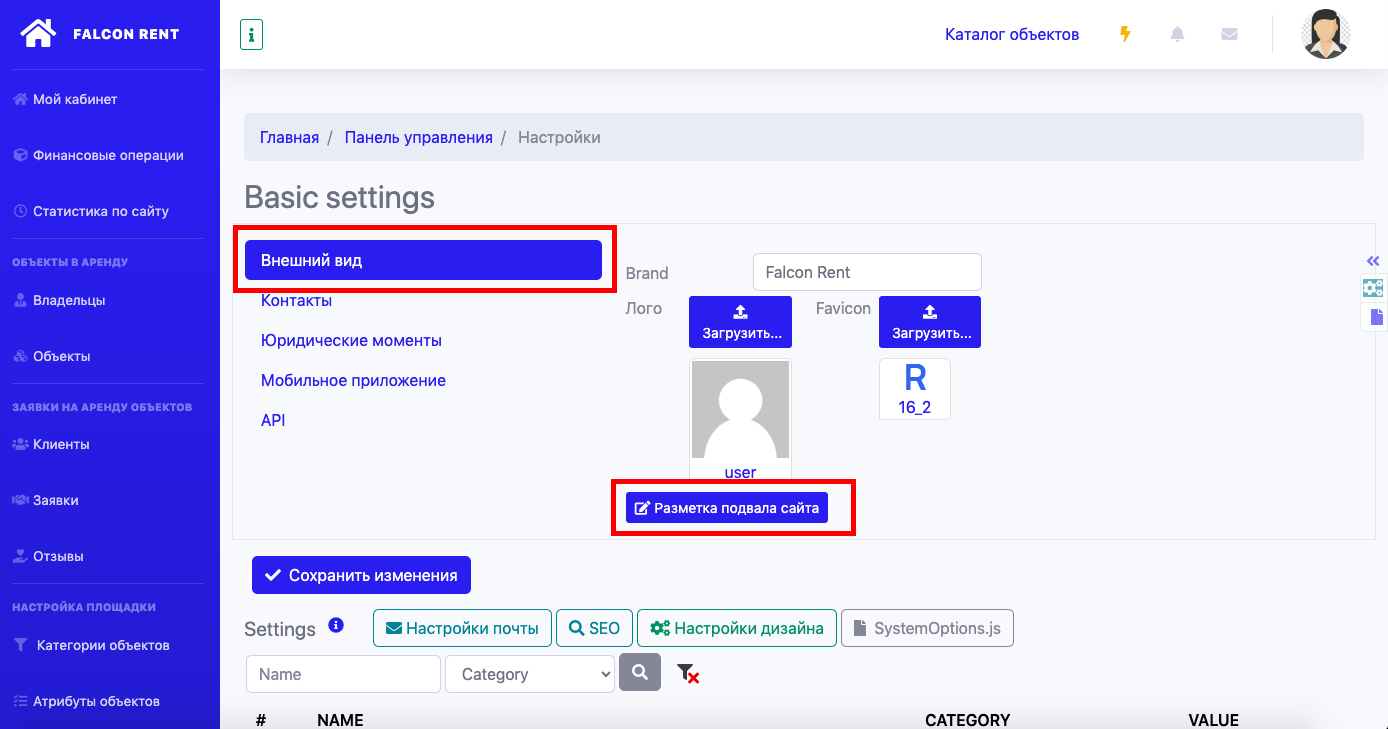
Task: Click the user avatar profile picture
Action: (x=1325, y=34)
